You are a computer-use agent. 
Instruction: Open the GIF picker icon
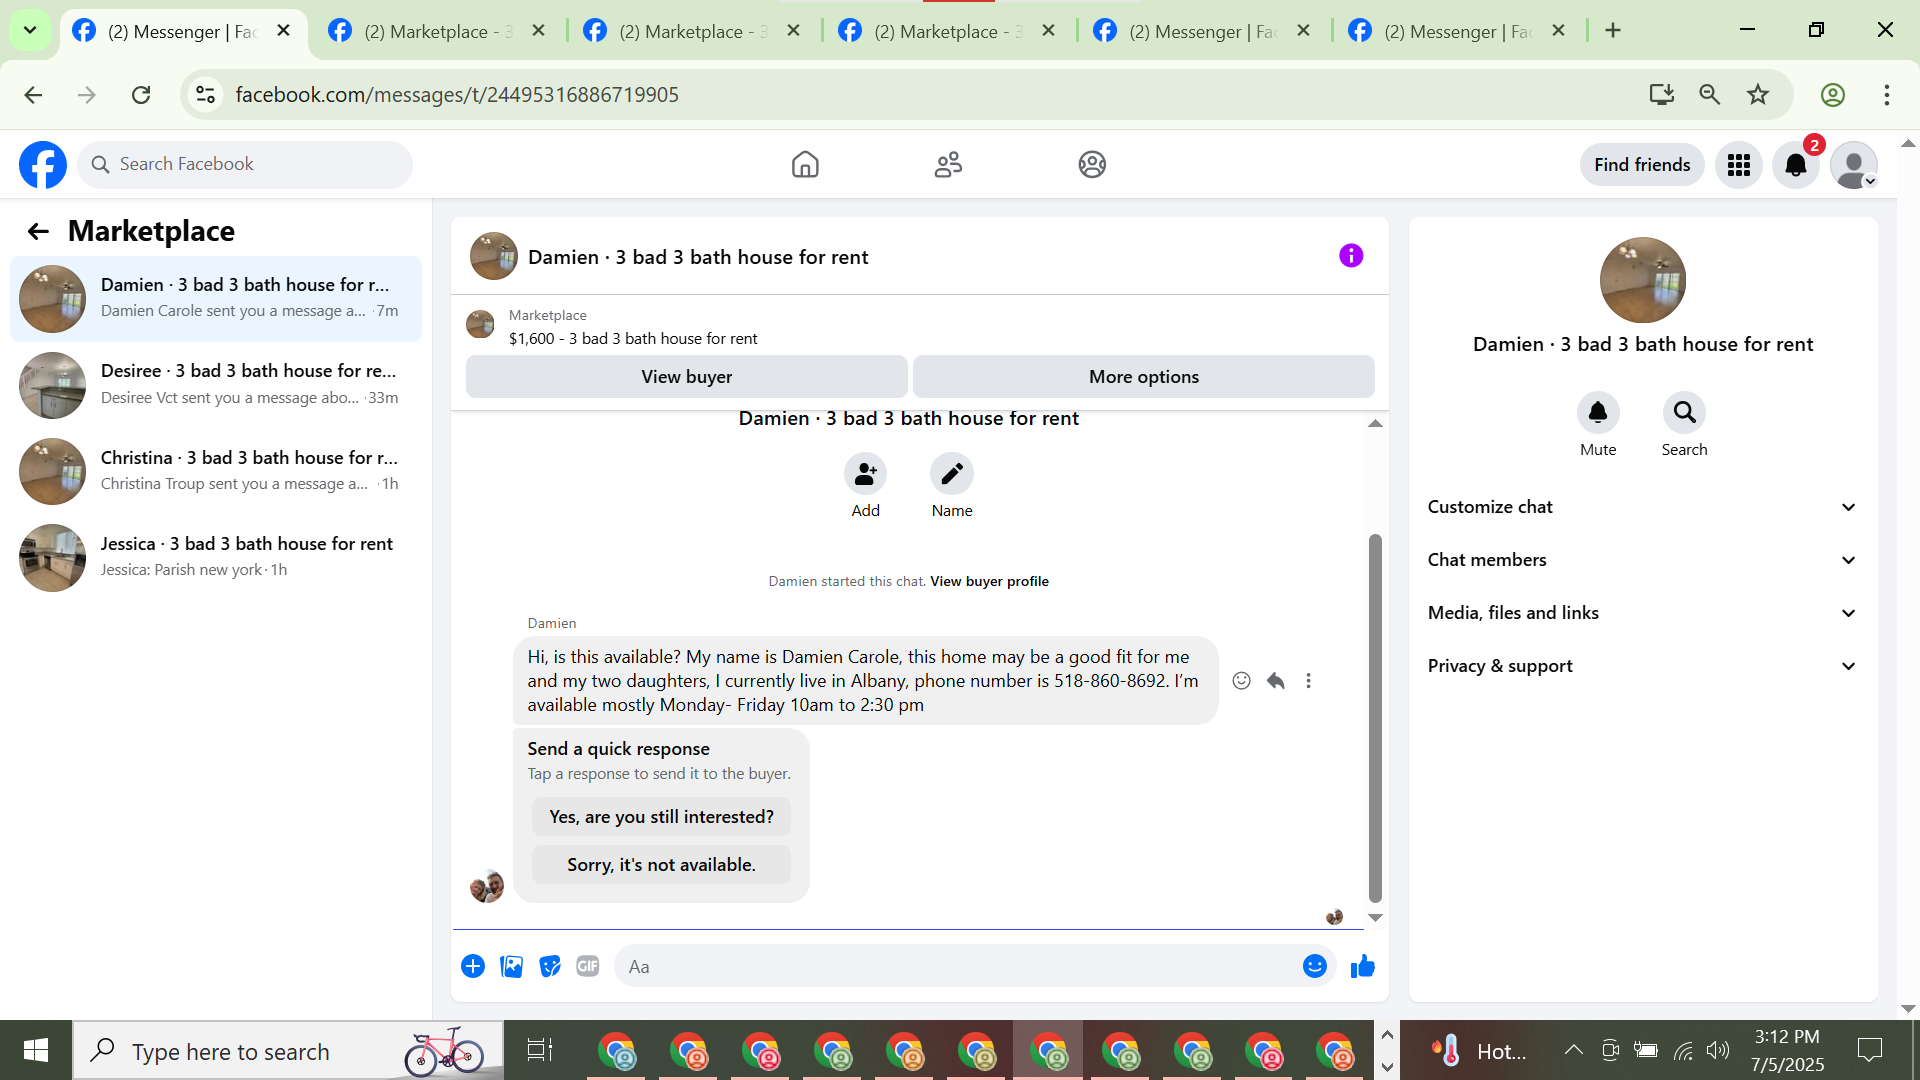(x=587, y=966)
